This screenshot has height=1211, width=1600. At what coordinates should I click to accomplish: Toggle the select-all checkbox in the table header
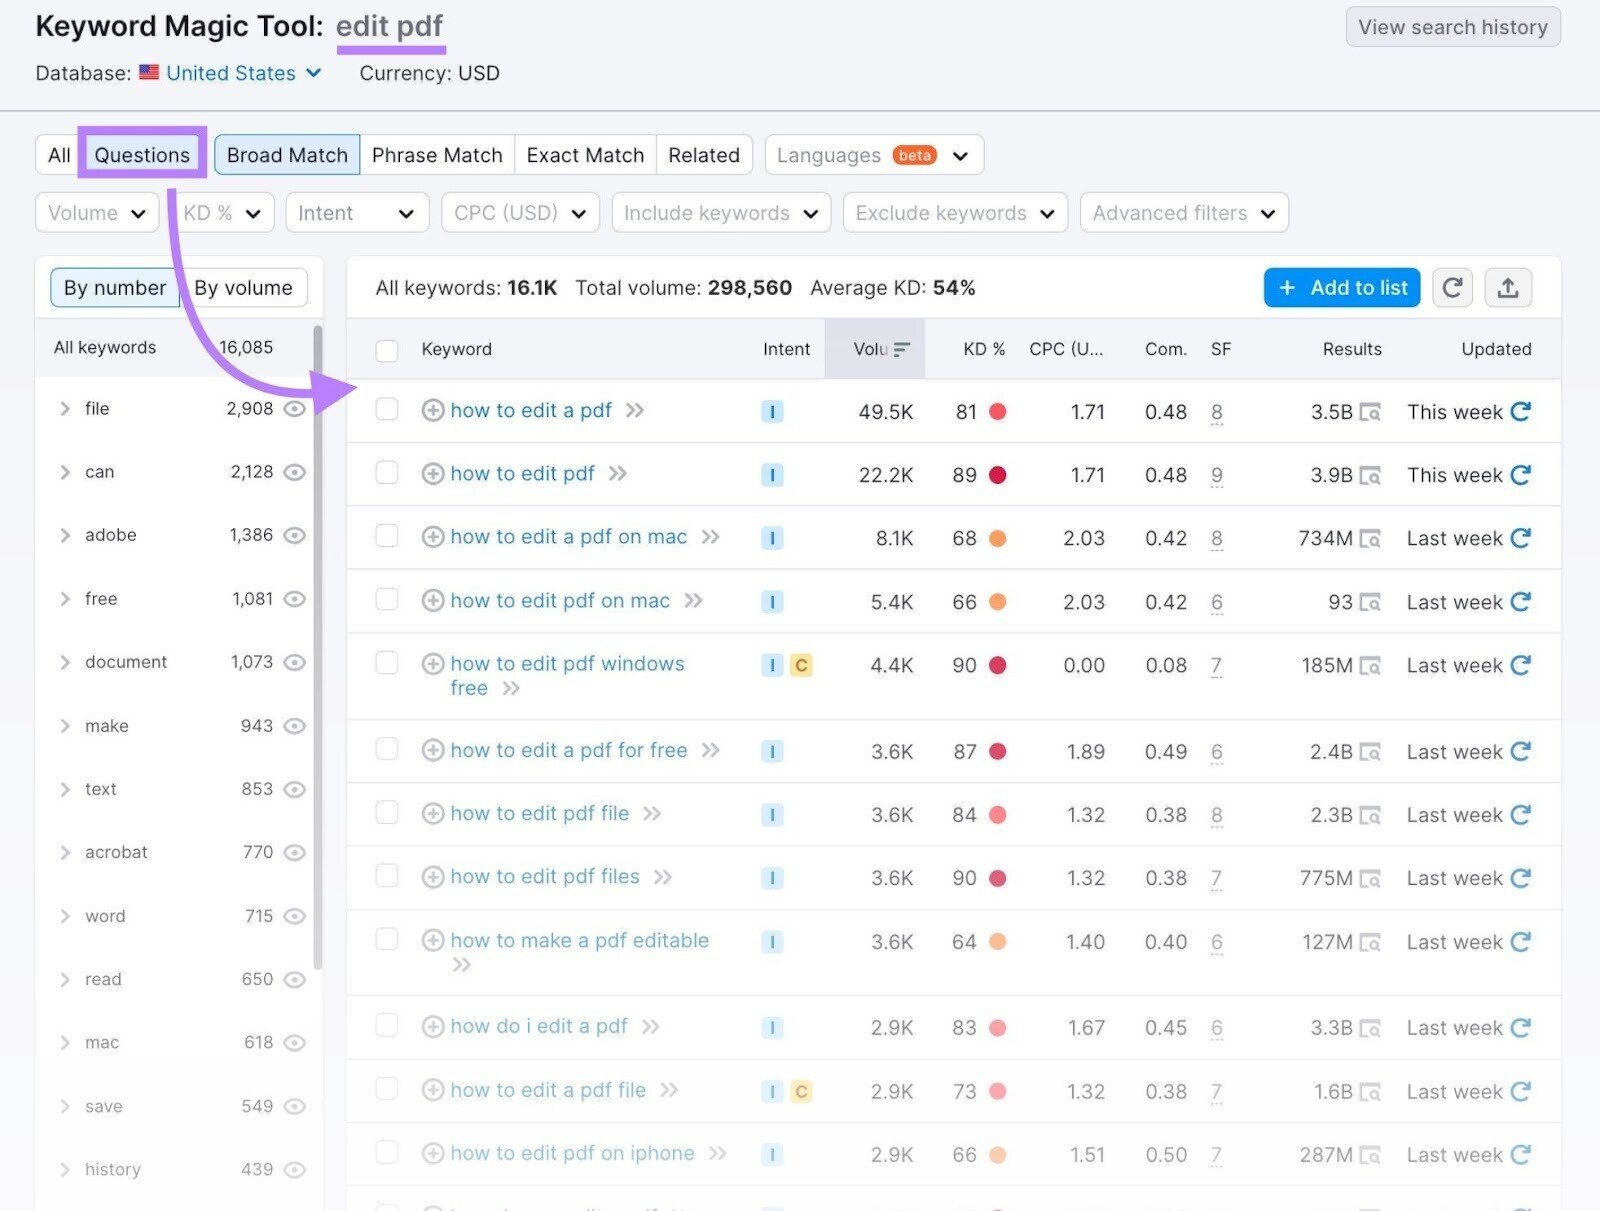pos(387,351)
